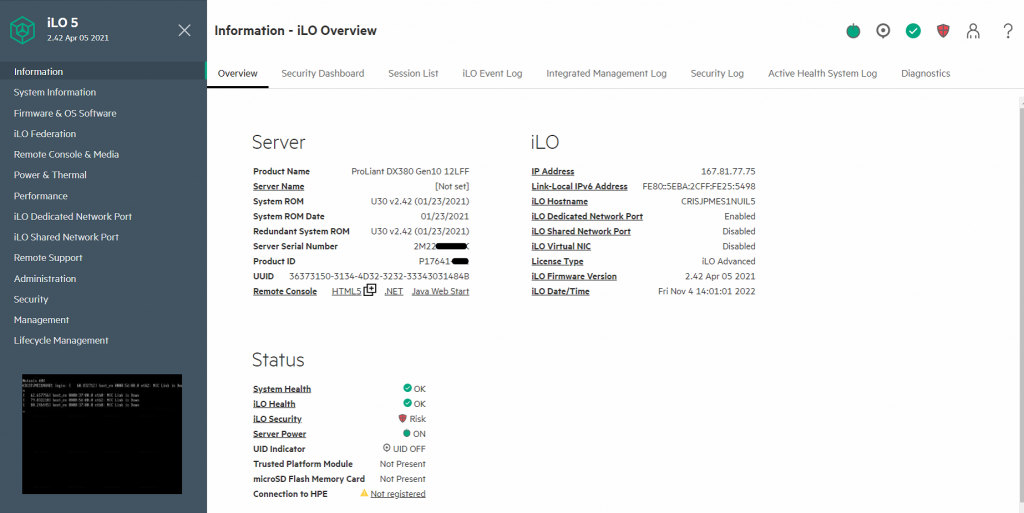Switch to the Security Dashboard tab
The image size is (1024, 513).
coord(322,73)
